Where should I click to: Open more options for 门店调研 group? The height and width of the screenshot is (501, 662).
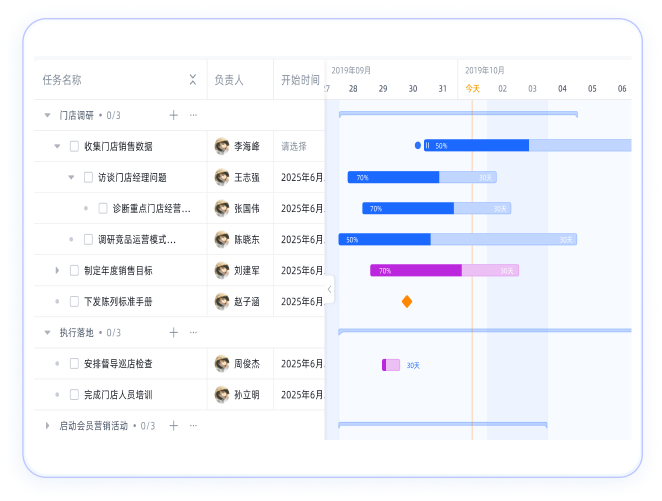193,115
